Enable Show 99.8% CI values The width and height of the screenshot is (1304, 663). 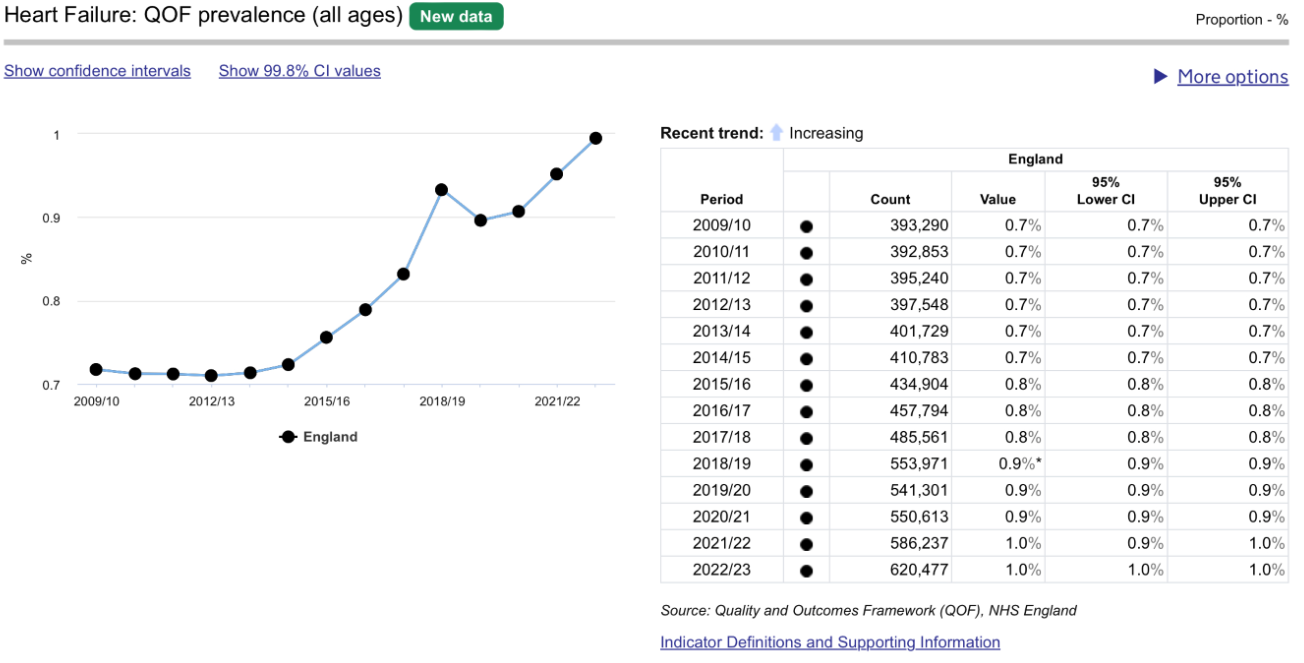(300, 71)
